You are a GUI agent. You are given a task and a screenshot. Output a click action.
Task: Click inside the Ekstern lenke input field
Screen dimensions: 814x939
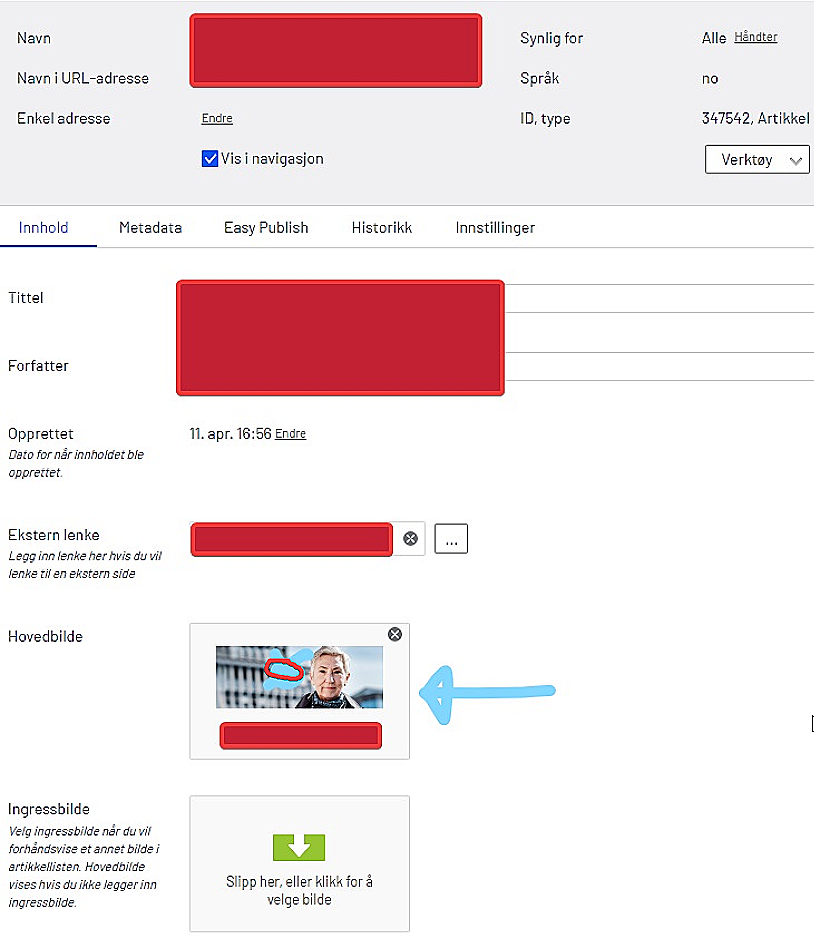point(291,539)
